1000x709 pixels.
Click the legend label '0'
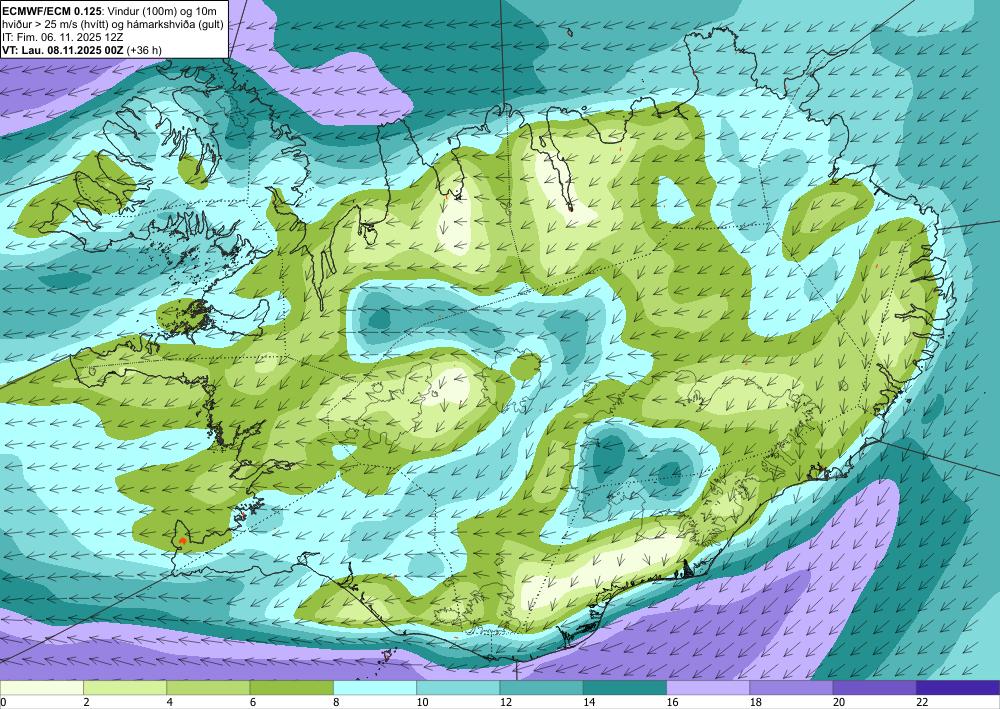click(3, 702)
